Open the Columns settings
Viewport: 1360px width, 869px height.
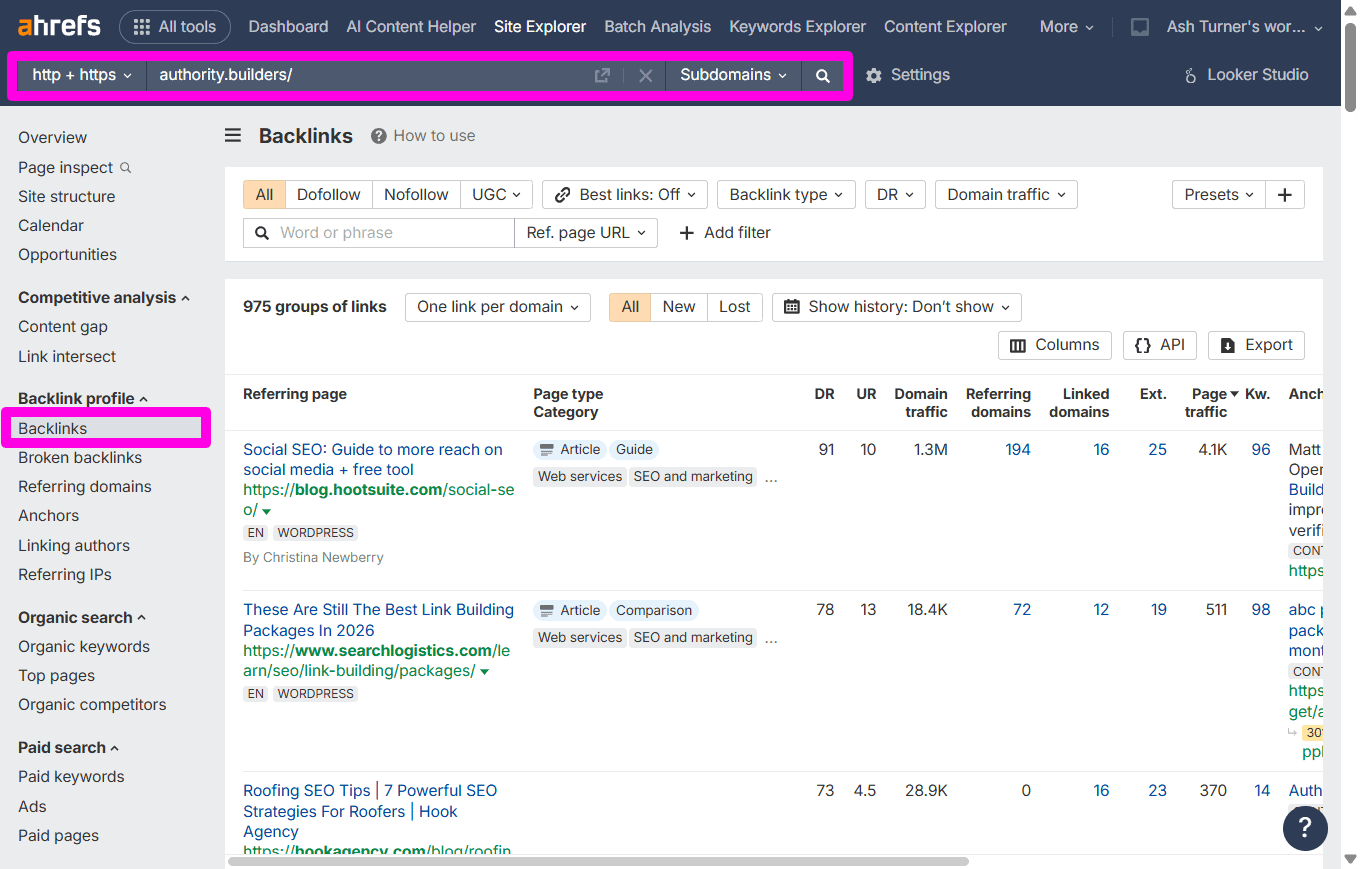(1055, 345)
